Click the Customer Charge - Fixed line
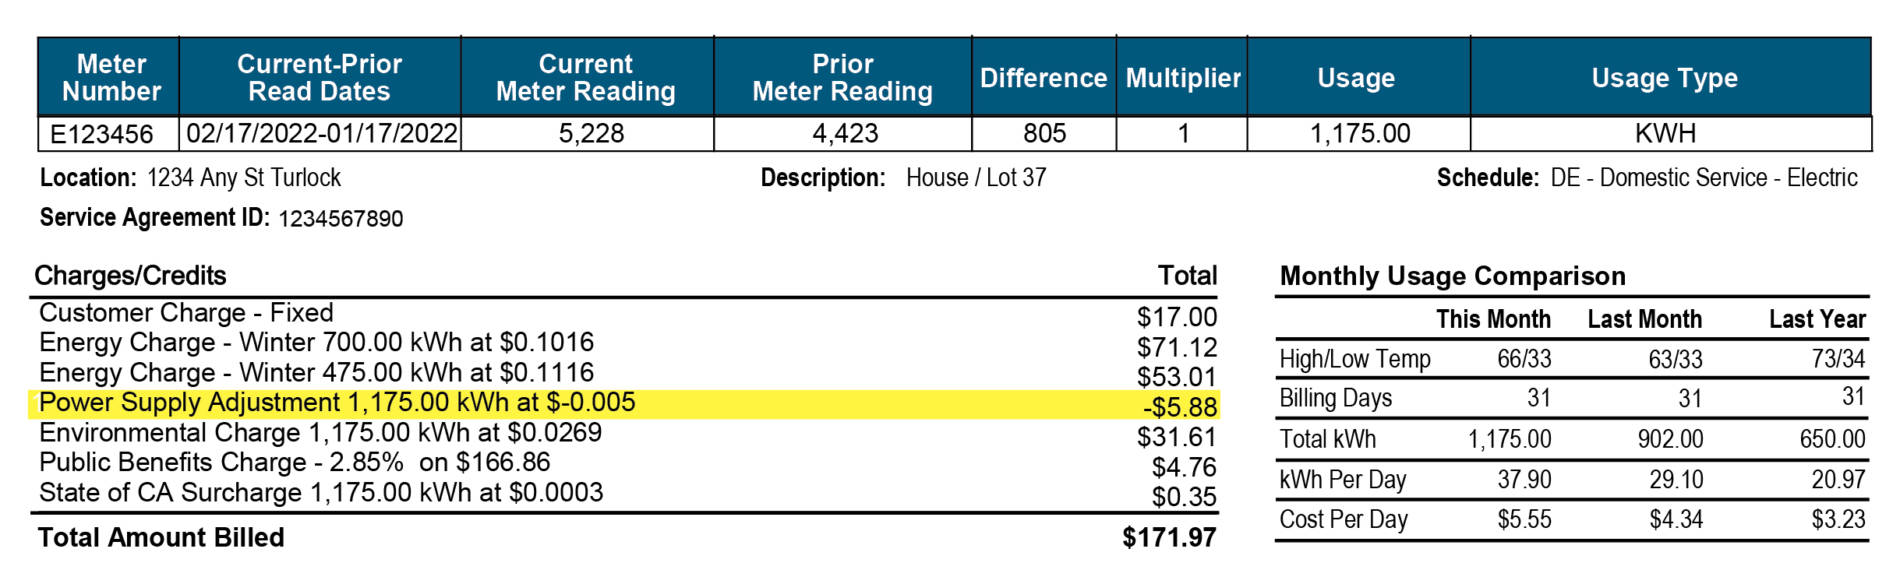1900x584 pixels. (186, 313)
